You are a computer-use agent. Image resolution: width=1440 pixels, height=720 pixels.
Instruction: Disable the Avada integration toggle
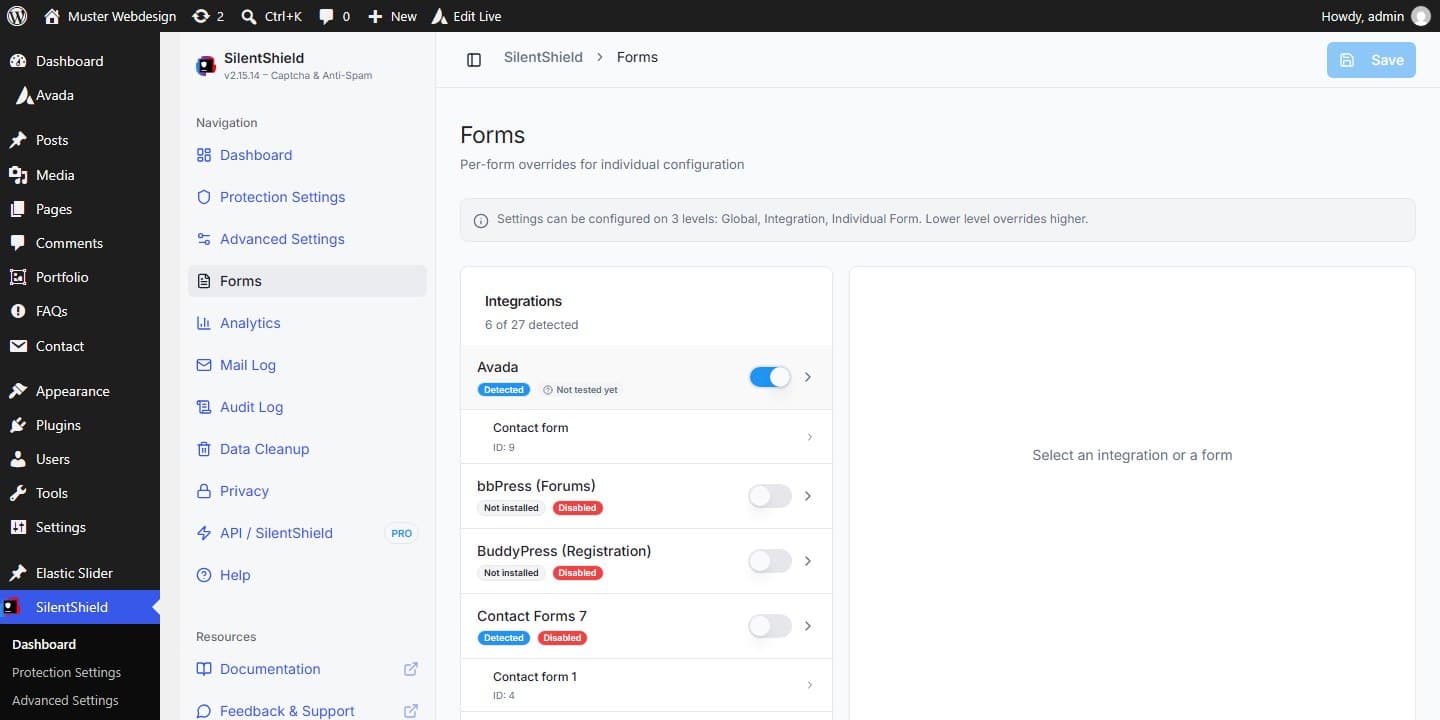pos(770,377)
